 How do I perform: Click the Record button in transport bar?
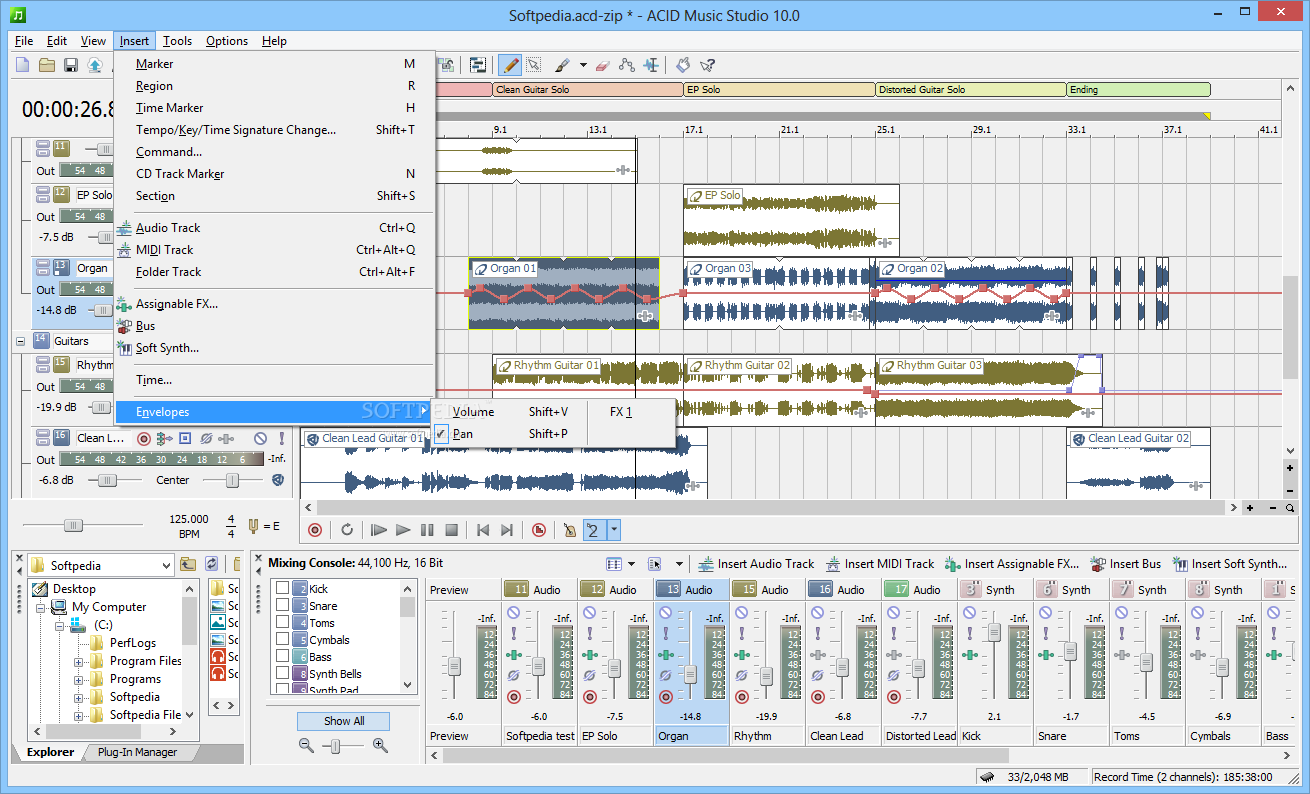point(315,530)
